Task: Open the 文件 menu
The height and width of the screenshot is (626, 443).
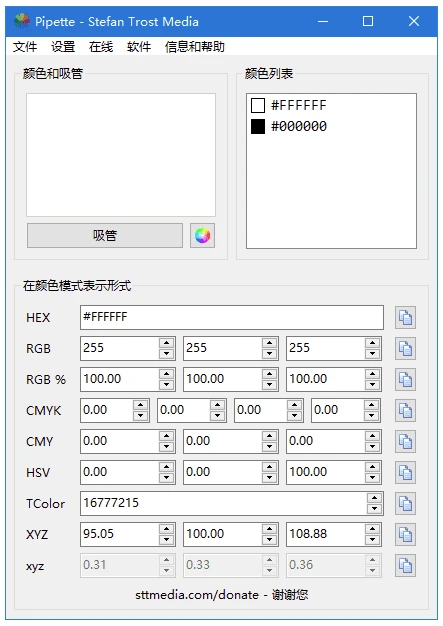Action: 25,47
